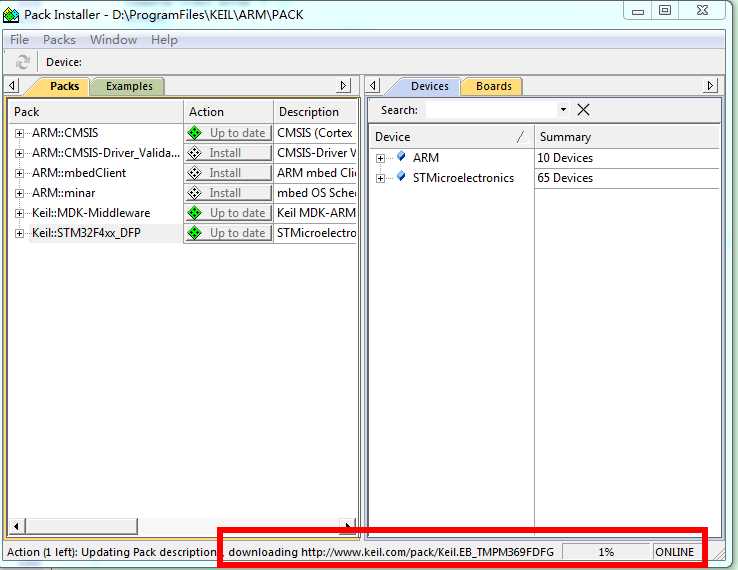Click the Pack column header
Image resolution: width=738 pixels, height=570 pixels.
[x=96, y=112]
